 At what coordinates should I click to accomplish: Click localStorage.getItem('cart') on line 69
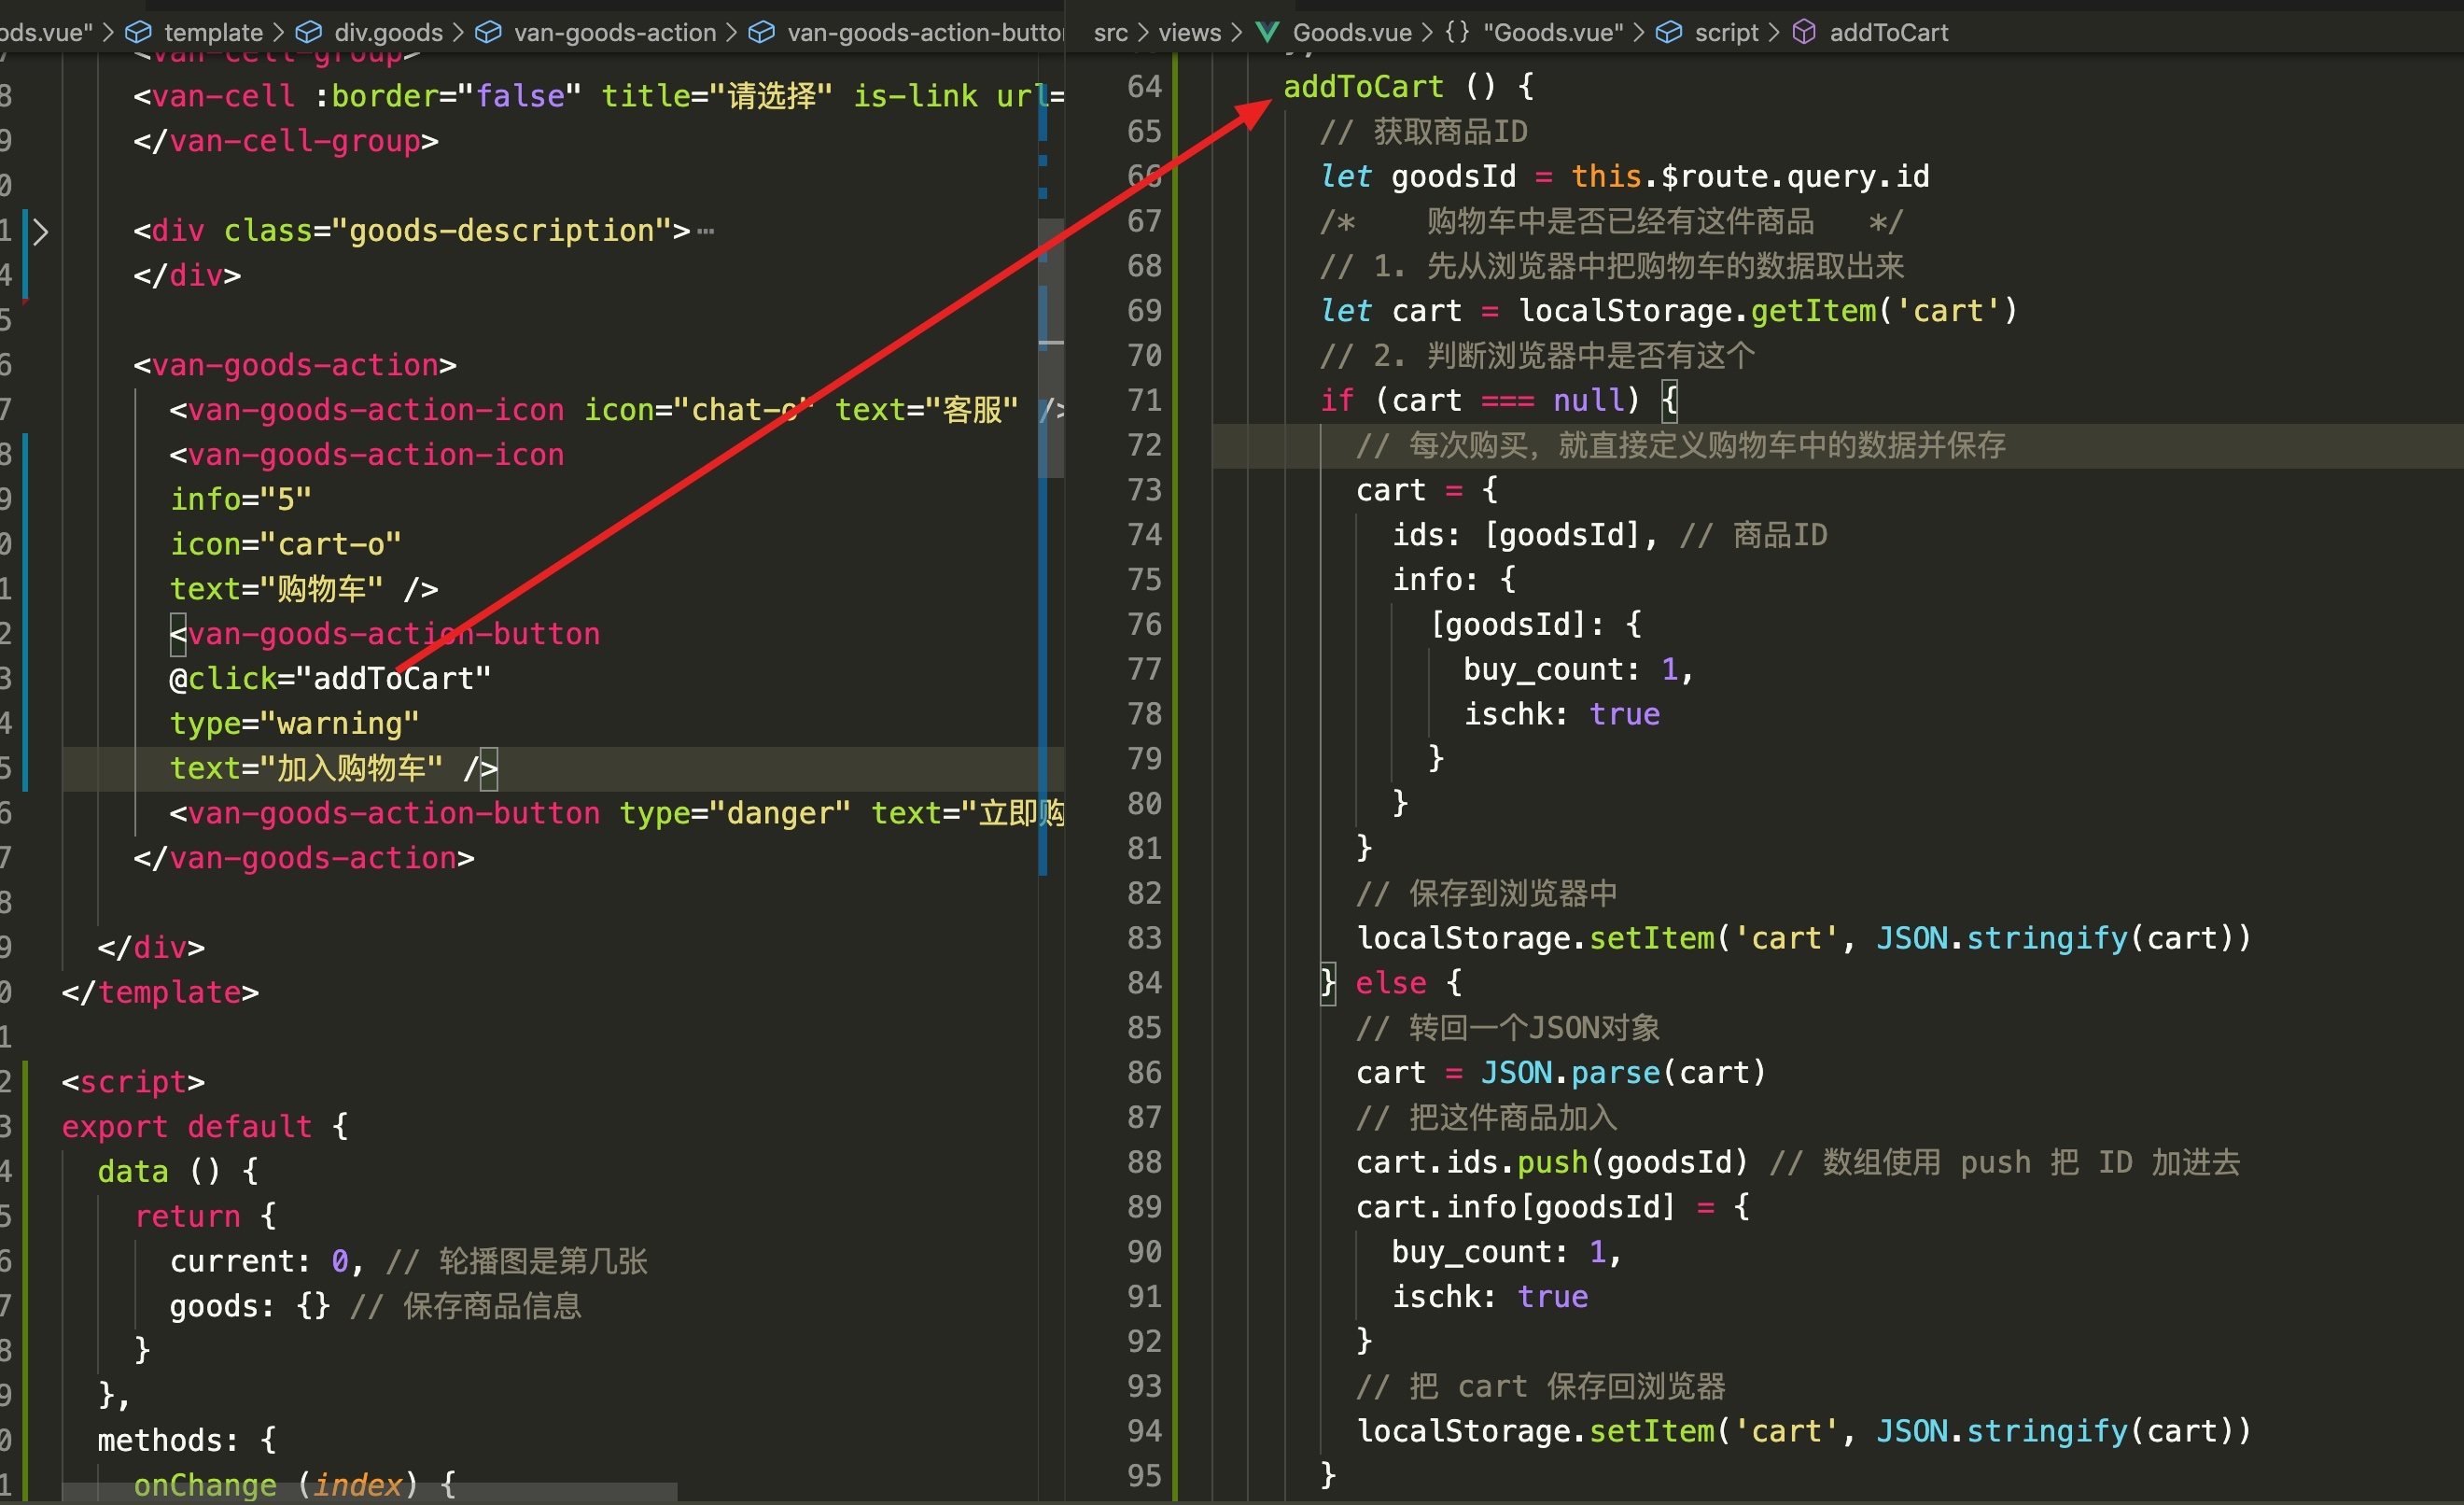pyautogui.click(x=1767, y=311)
